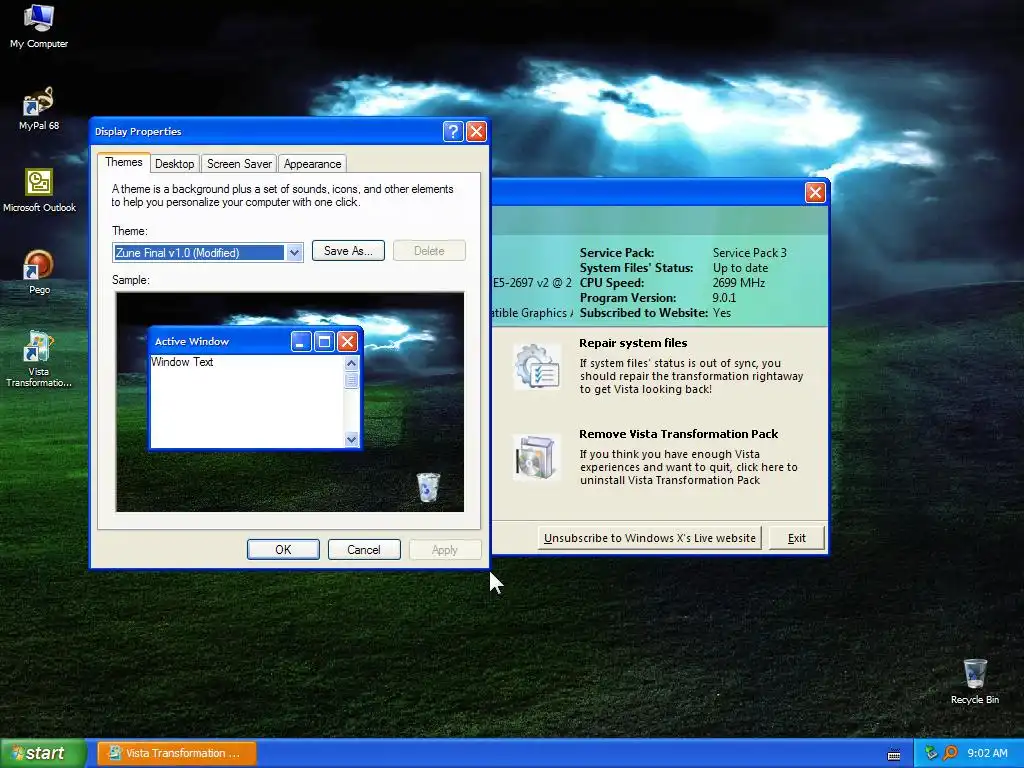1024x768 pixels.
Task: Click the Remove Vista Transformation Pack heading
Action: pos(679,434)
